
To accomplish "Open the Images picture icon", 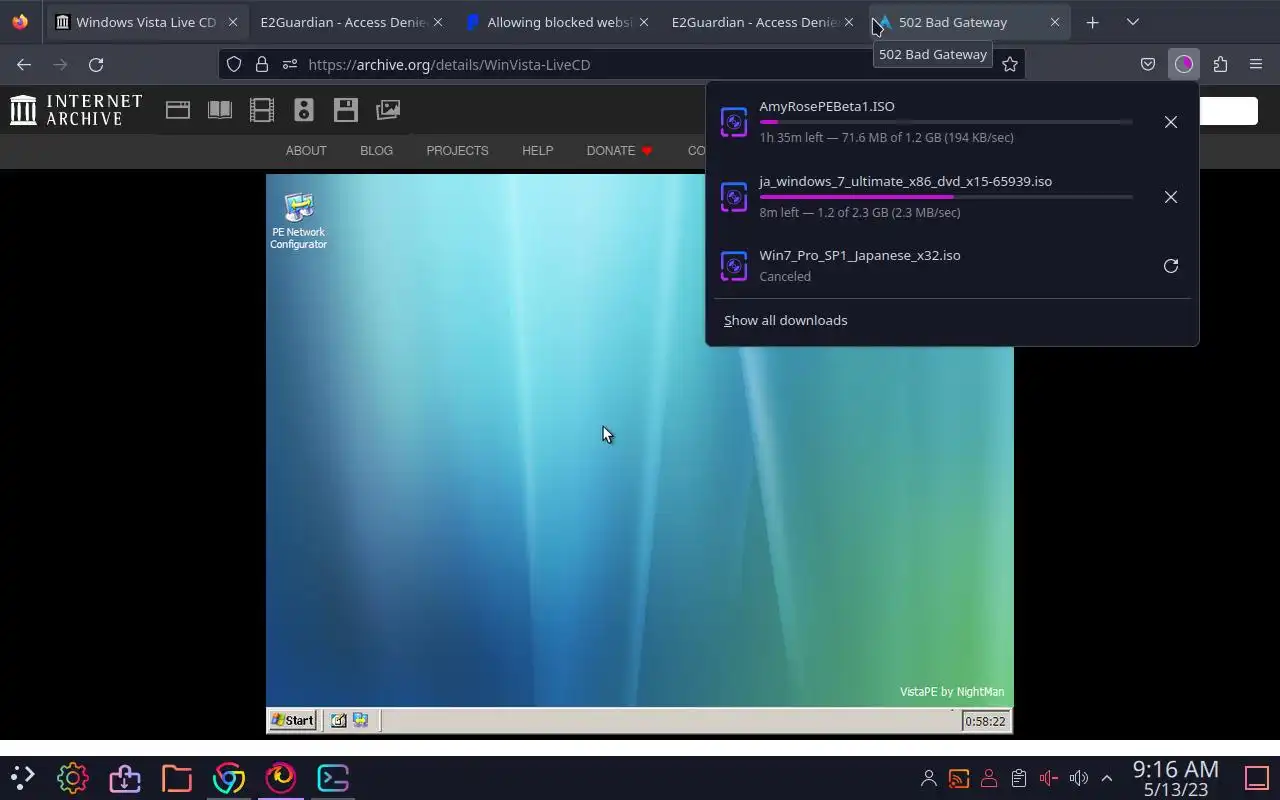I will [388, 110].
